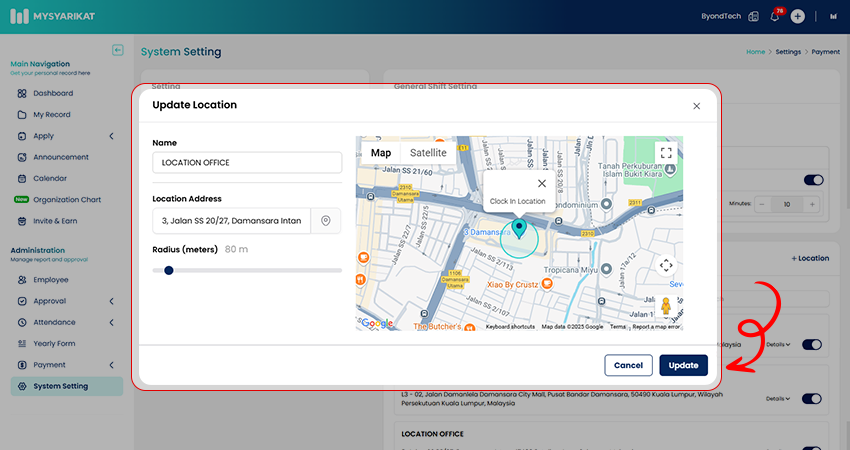Click the System Setting gear icon
This screenshot has width=850, height=450.
pos(22,386)
